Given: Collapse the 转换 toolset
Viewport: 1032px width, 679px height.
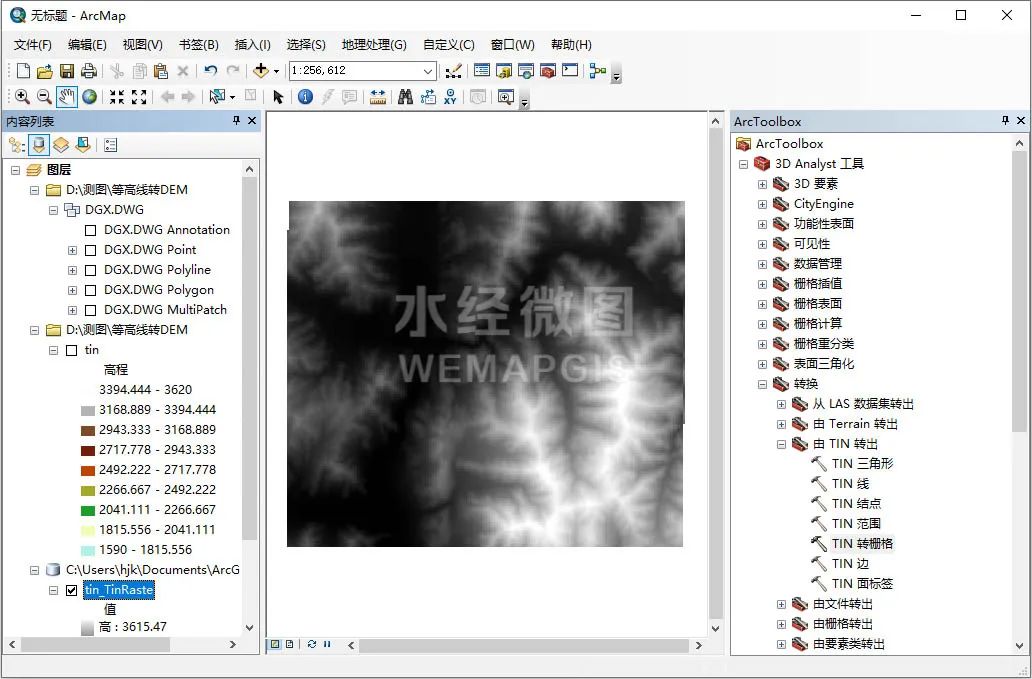Looking at the screenshot, I should point(762,384).
